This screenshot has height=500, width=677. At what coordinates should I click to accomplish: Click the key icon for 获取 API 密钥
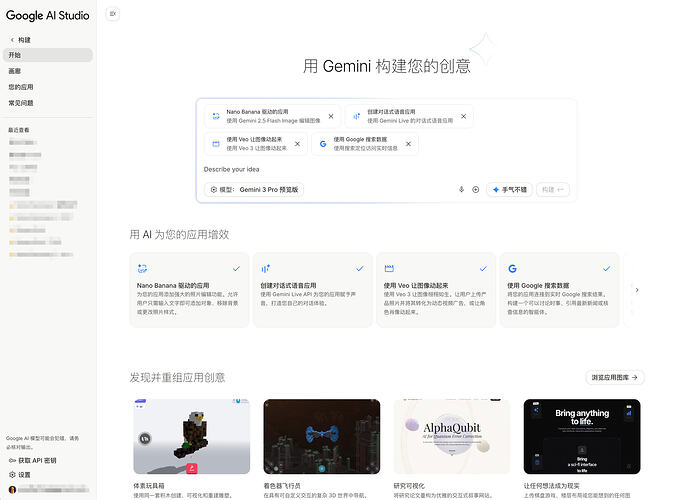(12, 460)
